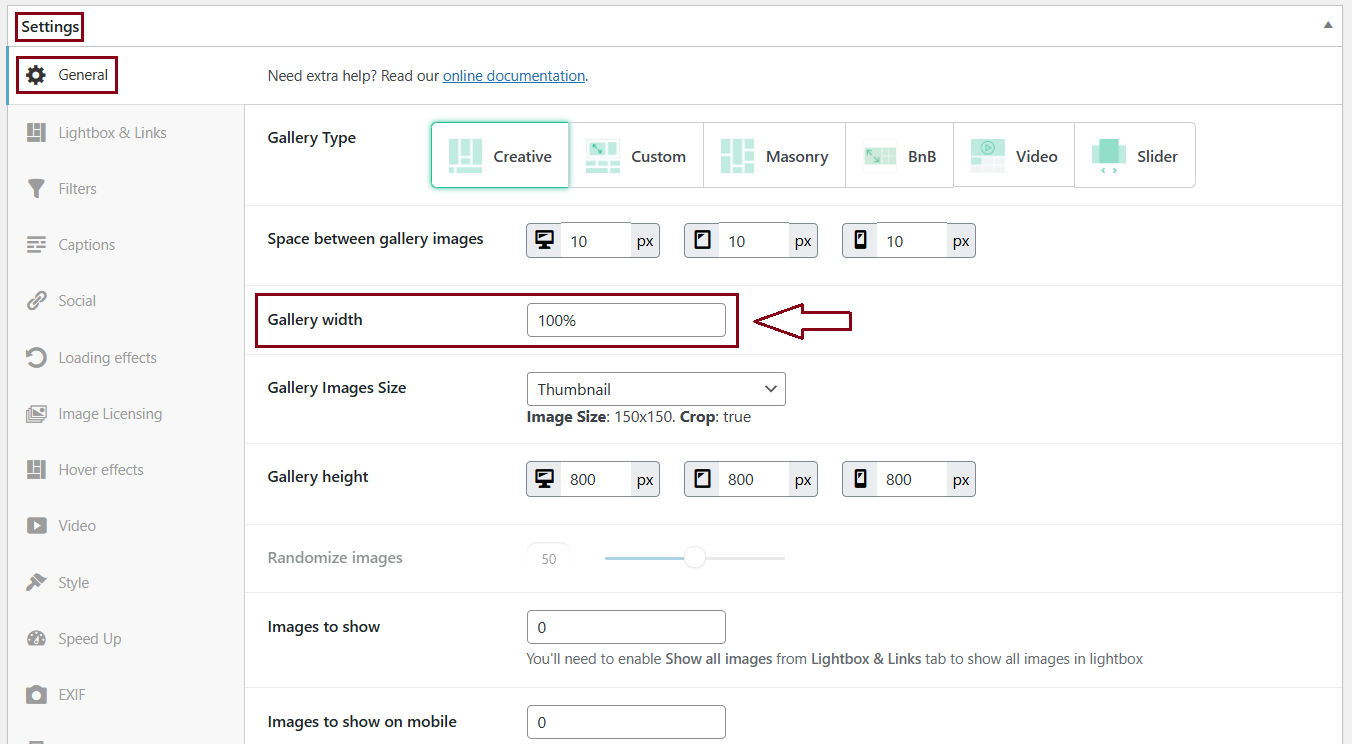This screenshot has width=1352, height=744.
Task: Click the Style paintbrush icon
Action: coord(37,583)
